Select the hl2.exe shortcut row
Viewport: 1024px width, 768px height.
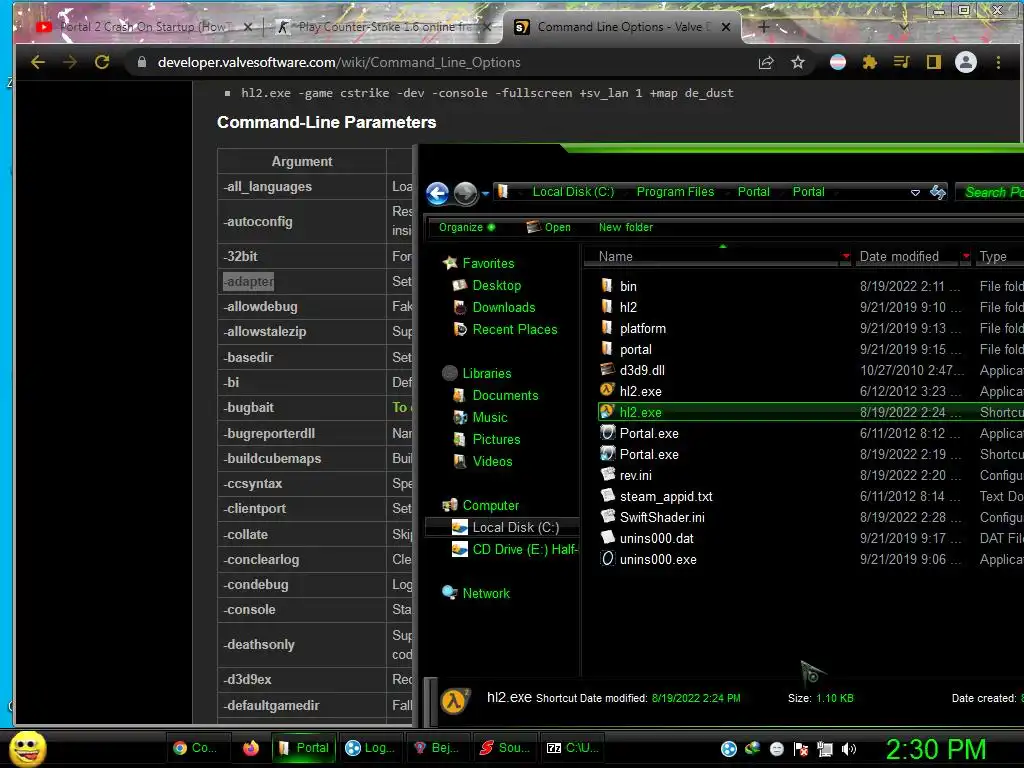tap(810, 412)
